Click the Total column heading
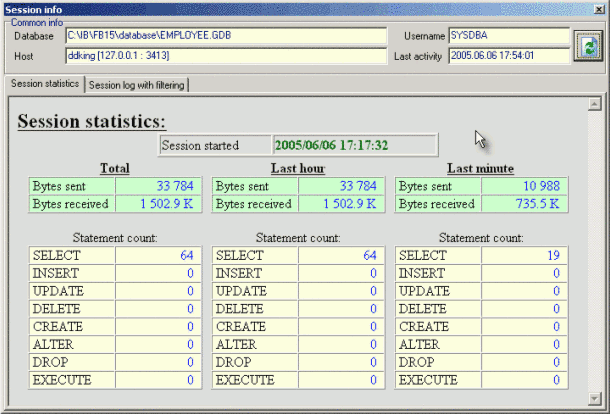Screen dimensions: 610x414 [115, 168]
